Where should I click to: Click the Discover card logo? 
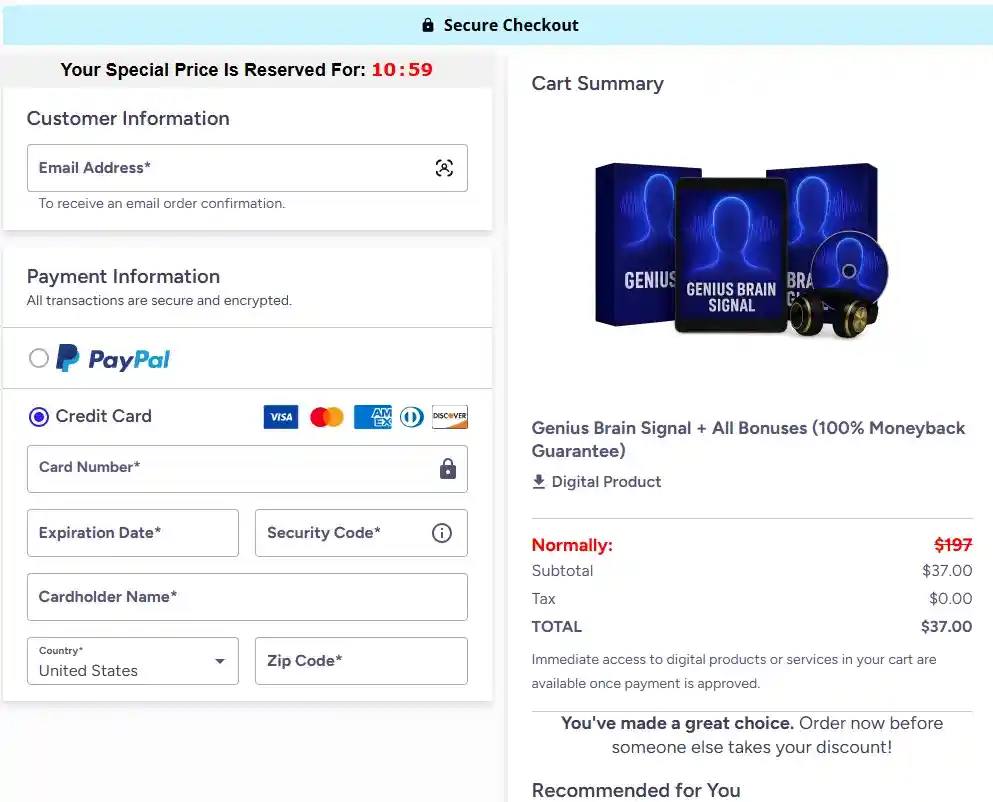[449, 417]
